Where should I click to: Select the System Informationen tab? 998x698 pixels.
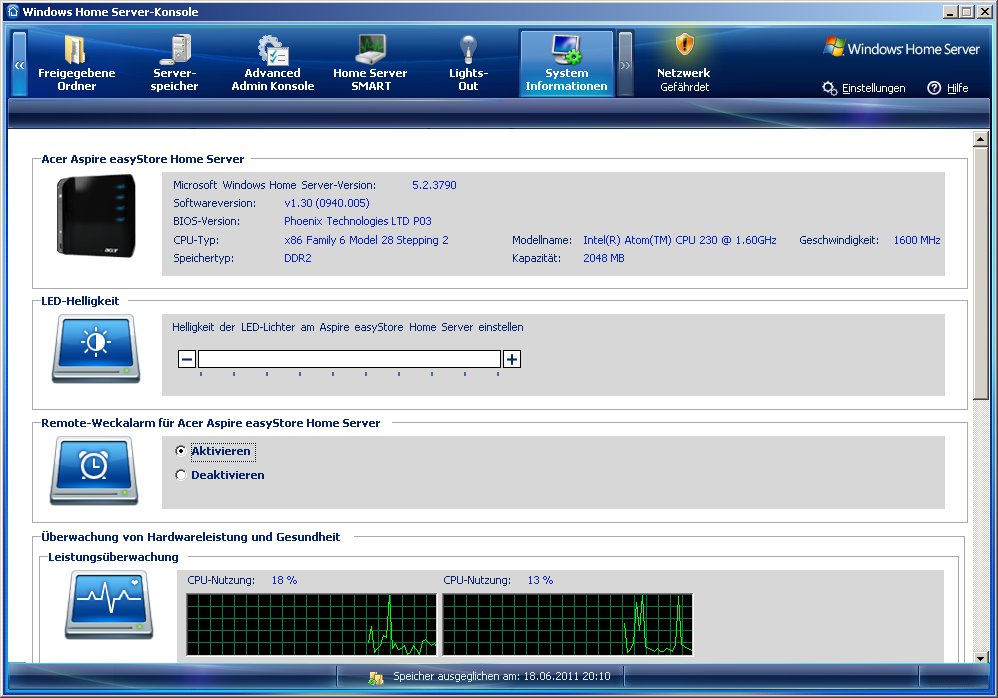(x=566, y=64)
